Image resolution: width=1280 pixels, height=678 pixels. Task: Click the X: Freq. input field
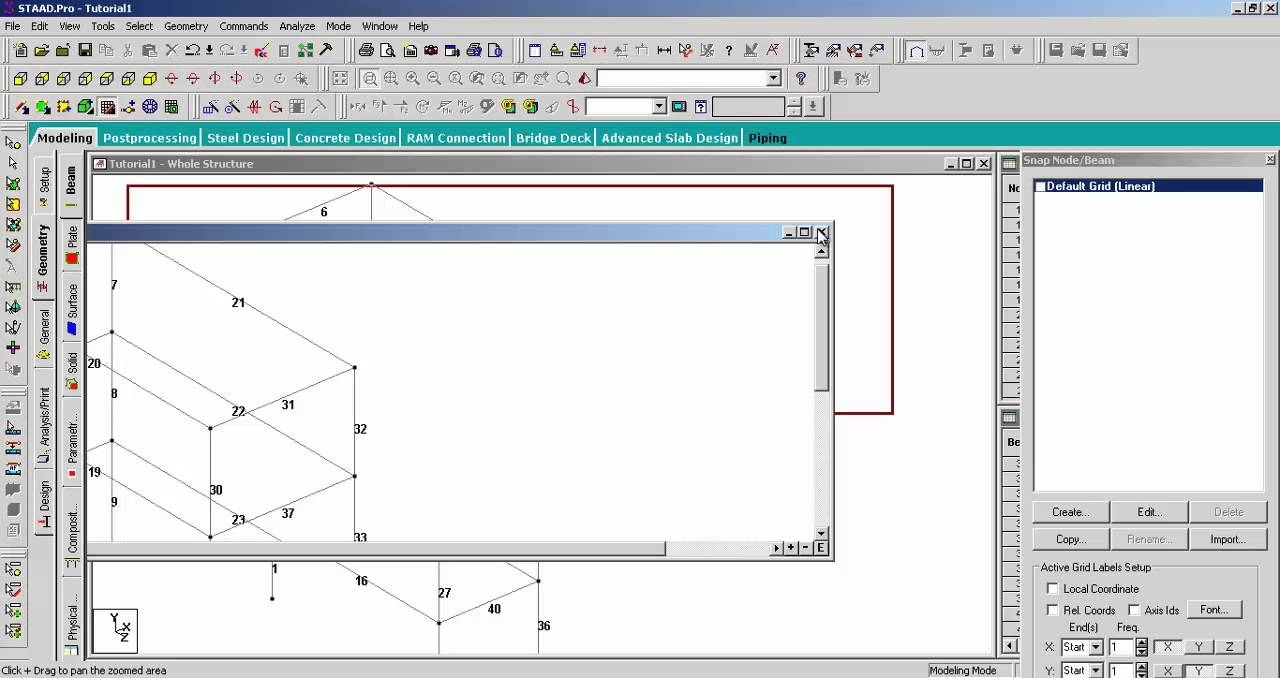[1122, 647]
